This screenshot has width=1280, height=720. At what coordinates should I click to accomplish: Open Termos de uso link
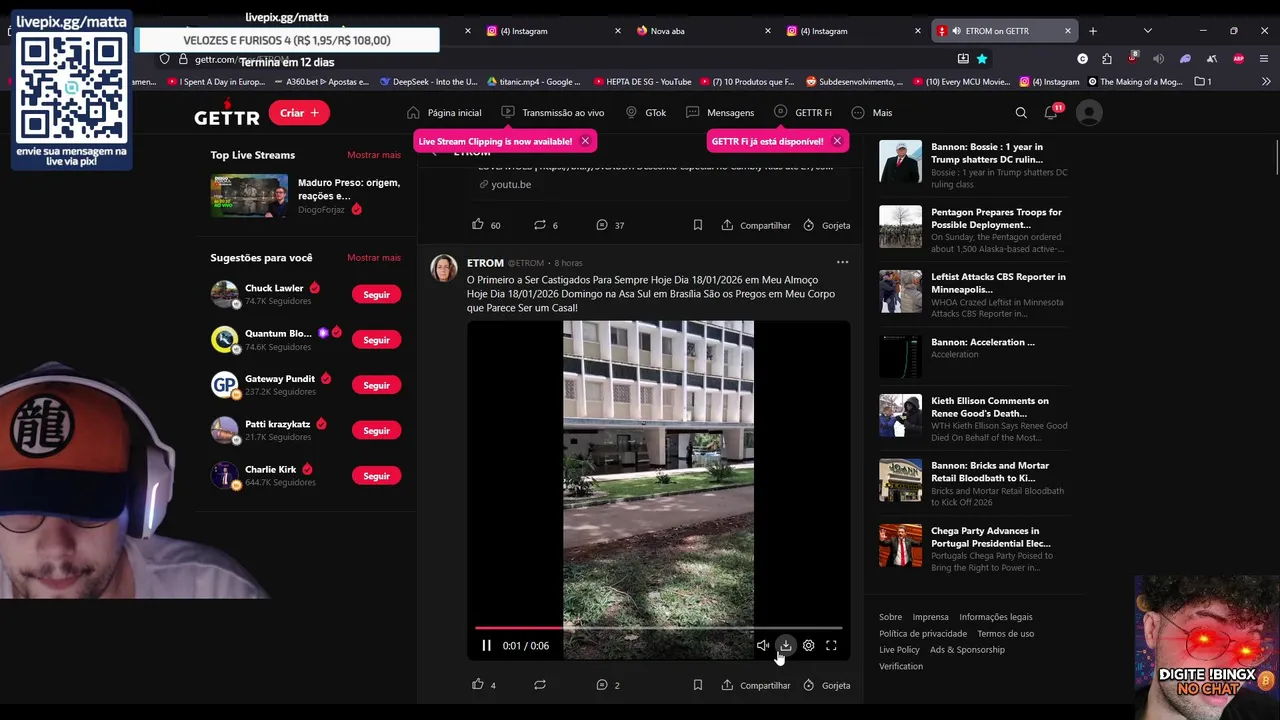(1006, 634)
